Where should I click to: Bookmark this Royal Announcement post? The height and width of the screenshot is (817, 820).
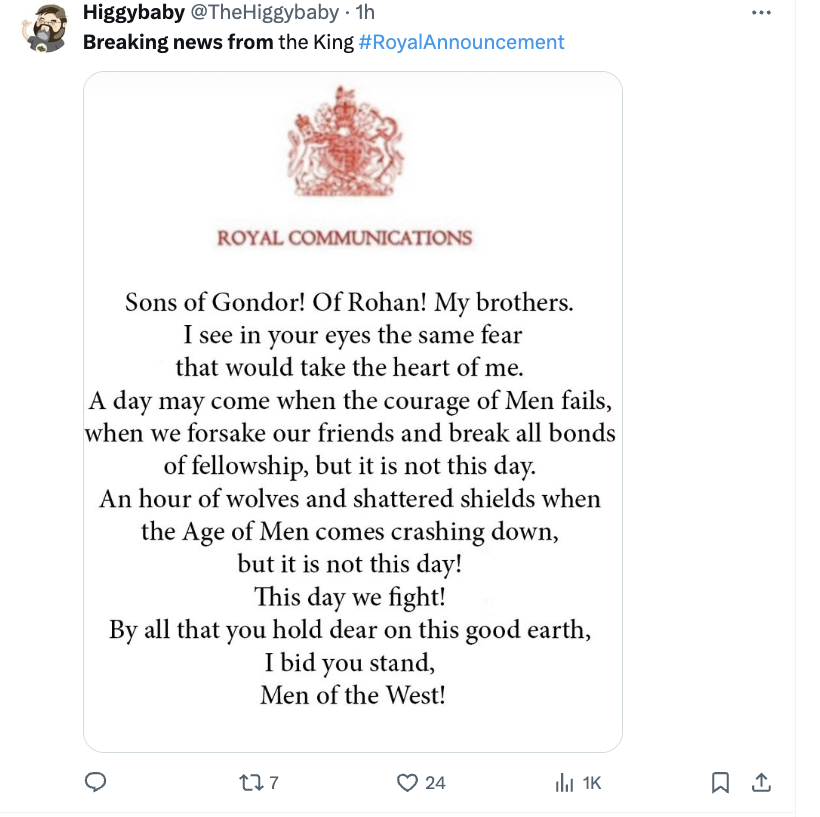[x=720, y=783]
